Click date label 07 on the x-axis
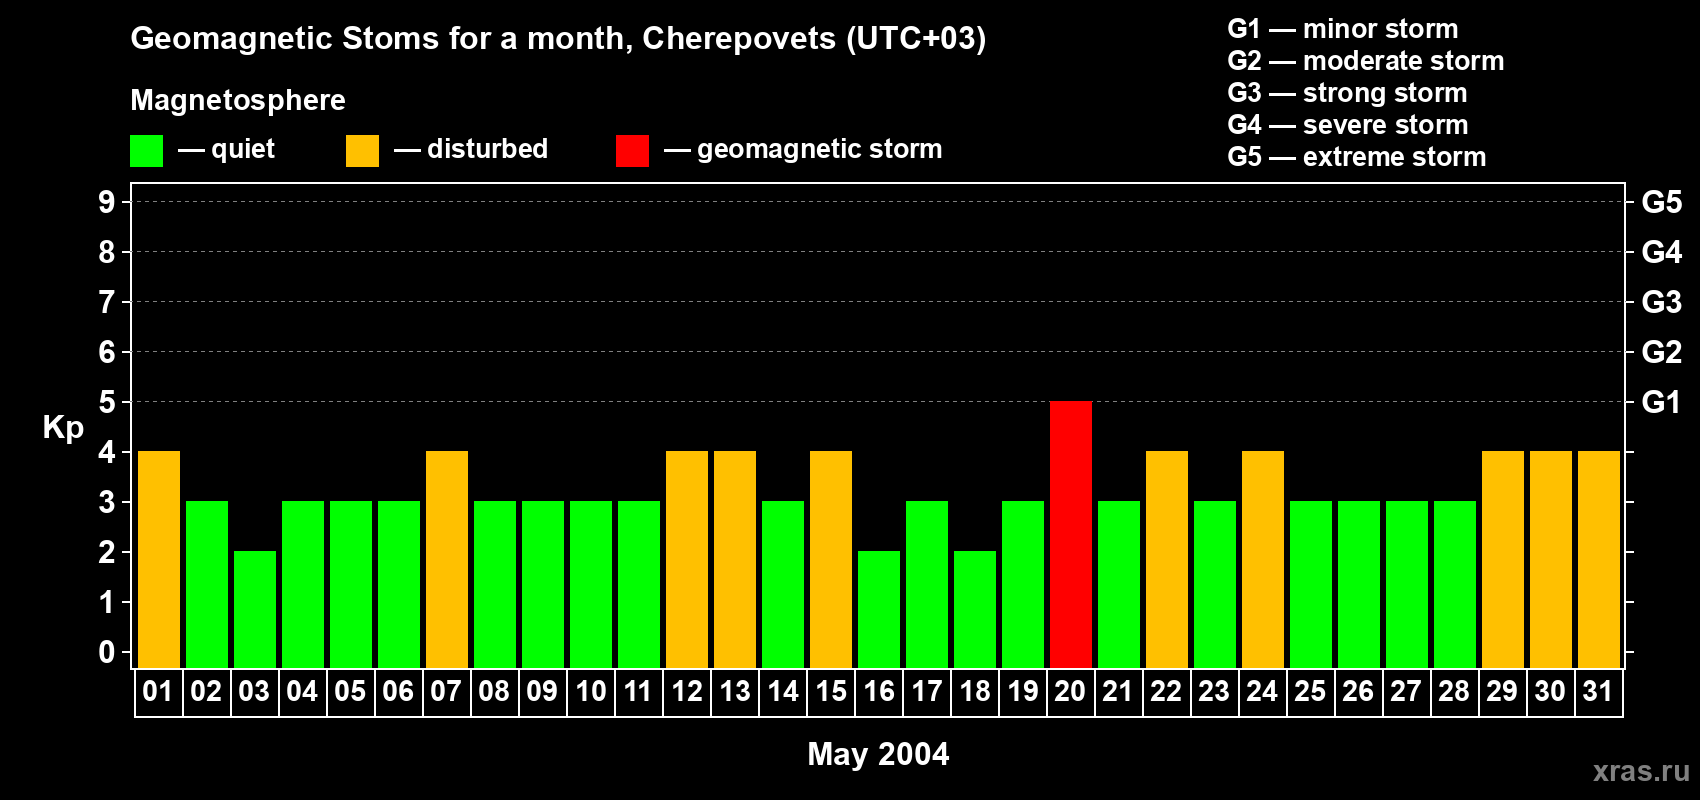This screenshot has width=1700, height=800. 446,692
